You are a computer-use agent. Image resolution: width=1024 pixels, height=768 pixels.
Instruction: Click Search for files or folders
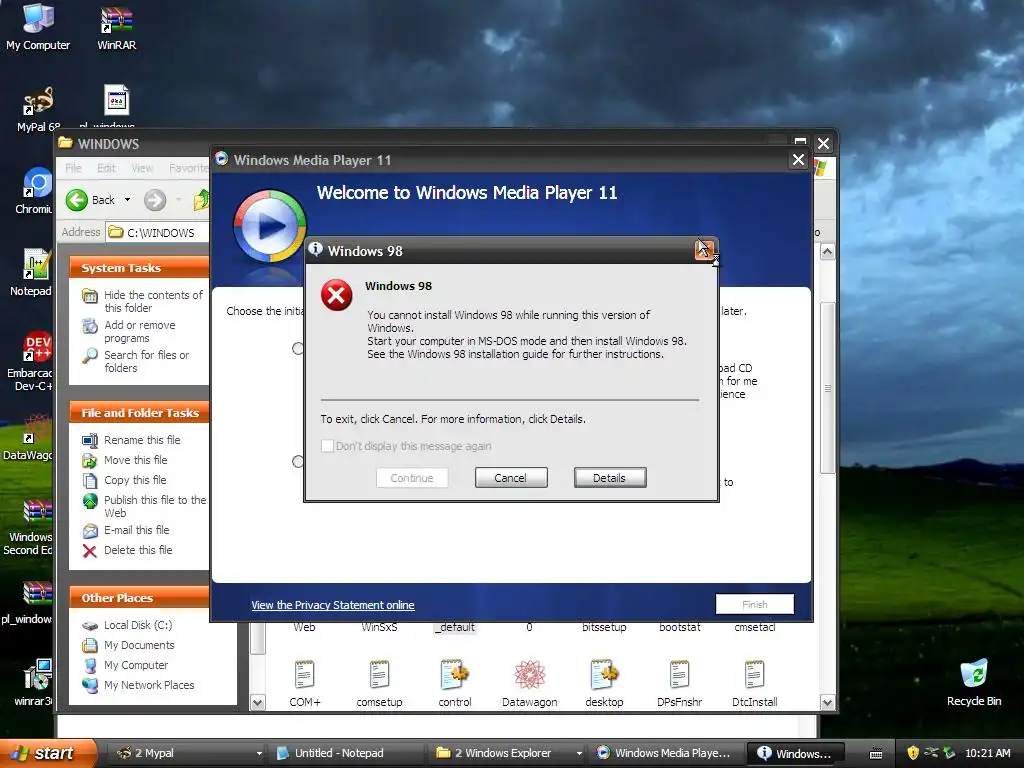146,361
